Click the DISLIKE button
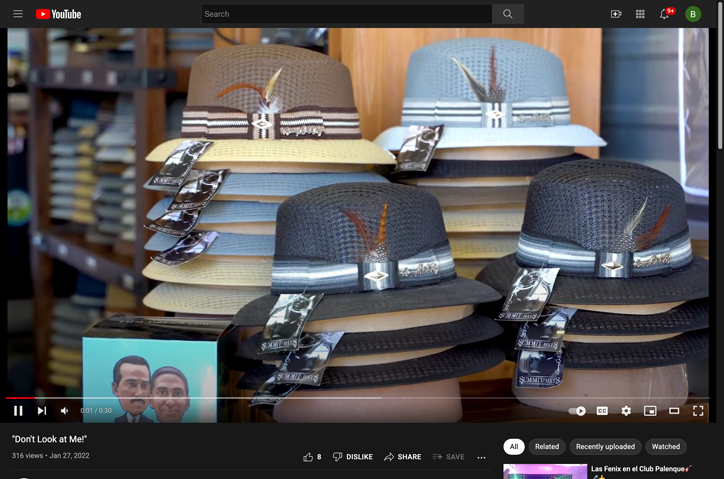 point(353,457)
